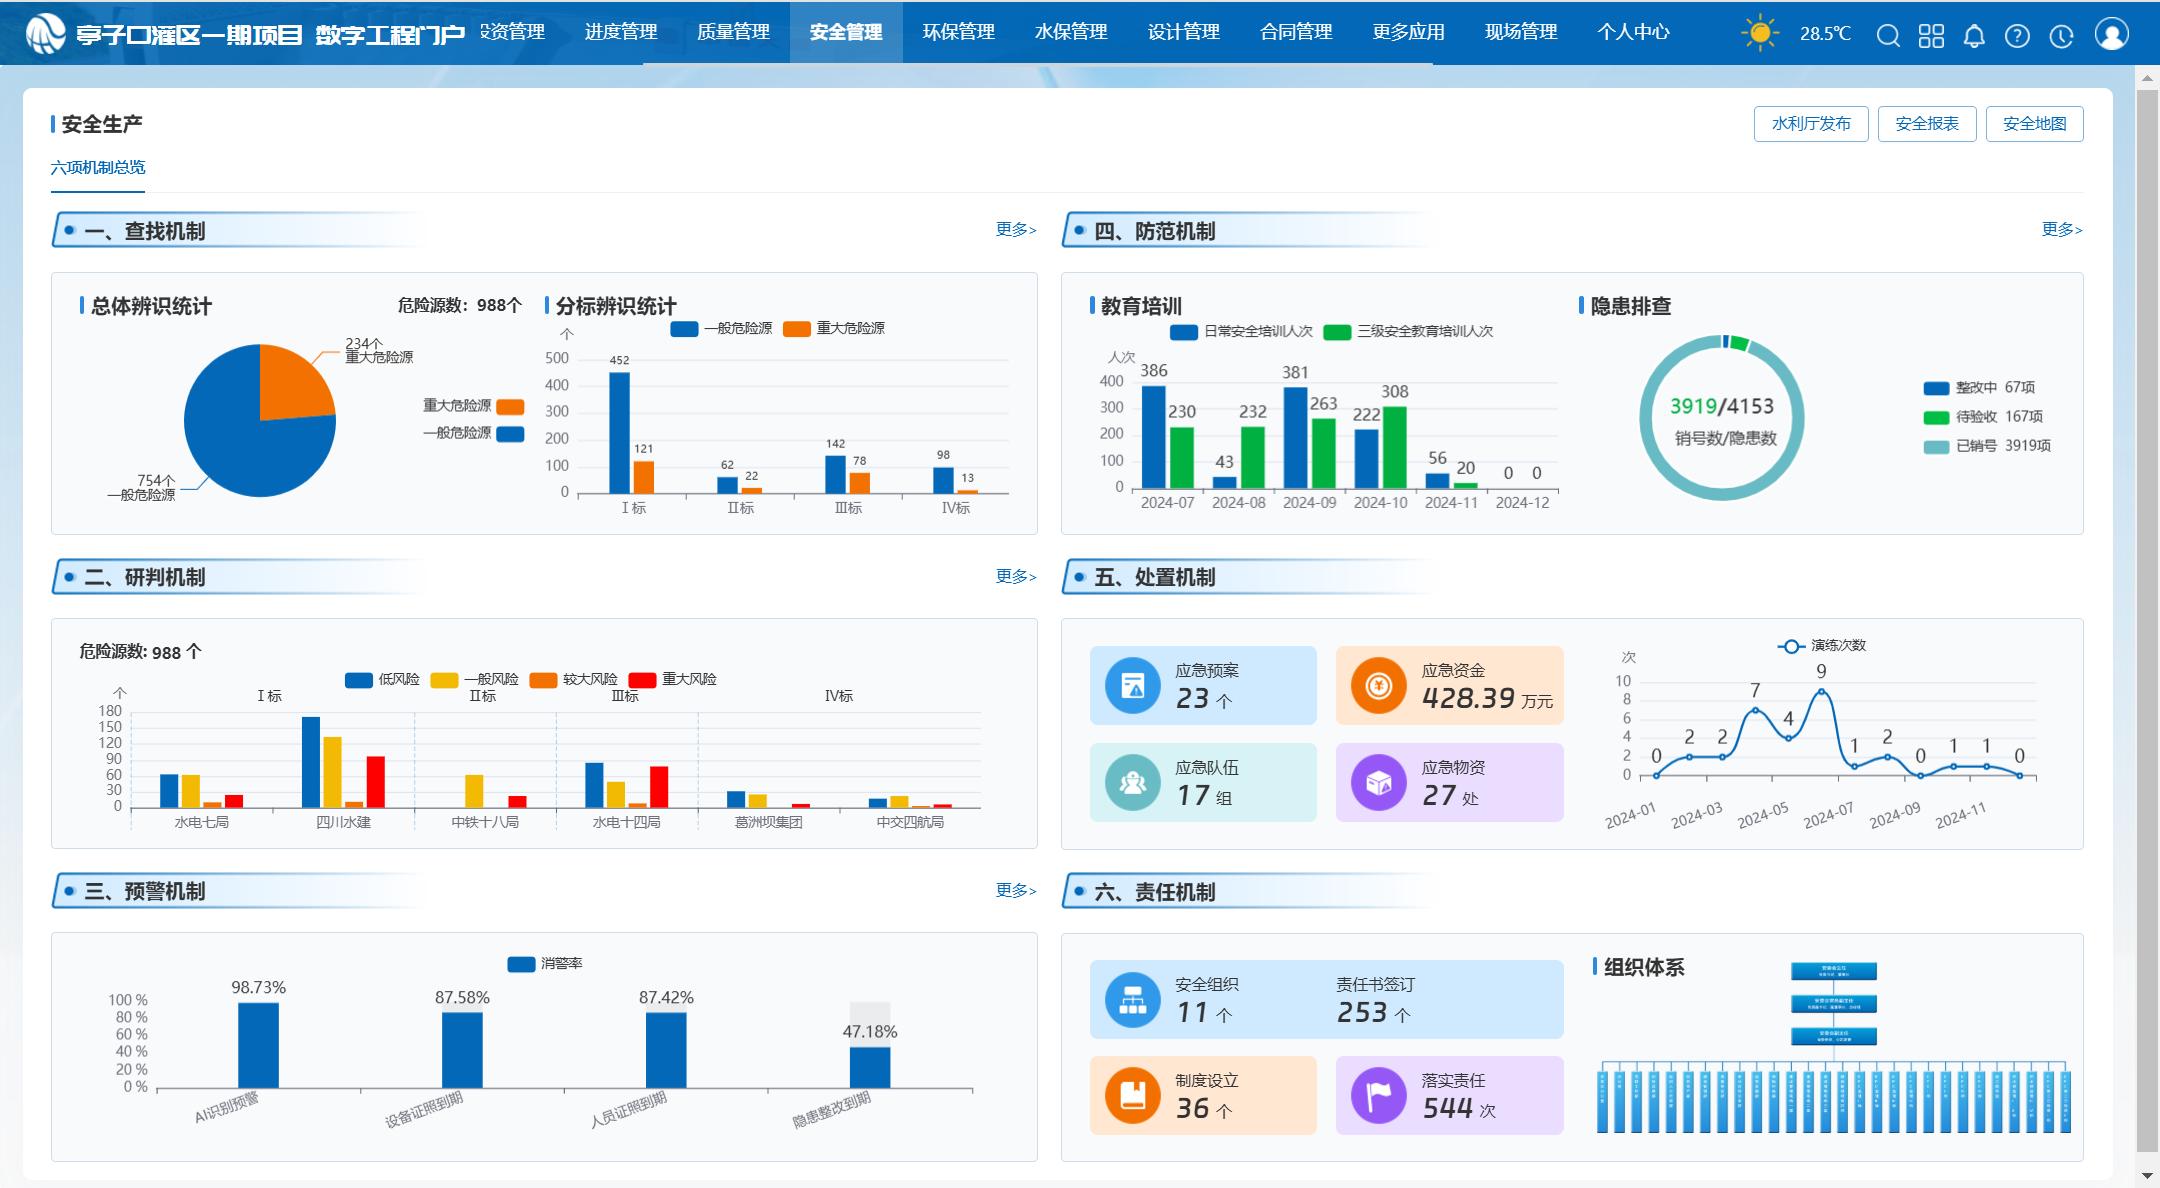This screenshot has height=1188, width=2160.
Task: Open the four-square apps grid icon
Action: [1931, 36]
